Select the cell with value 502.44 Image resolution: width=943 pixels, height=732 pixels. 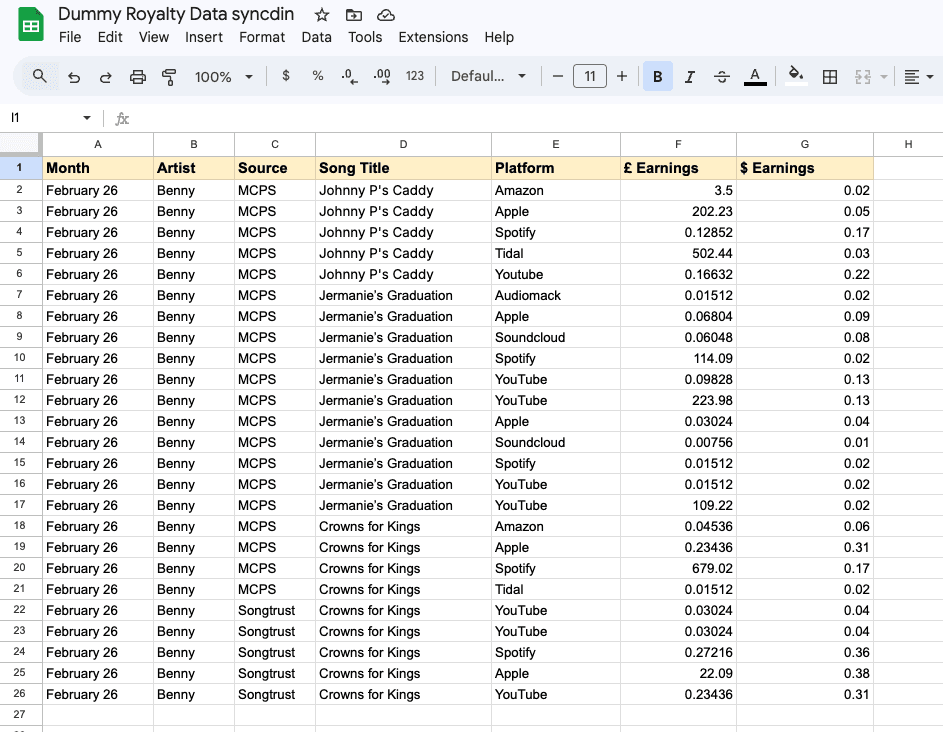tap(678, 253)
